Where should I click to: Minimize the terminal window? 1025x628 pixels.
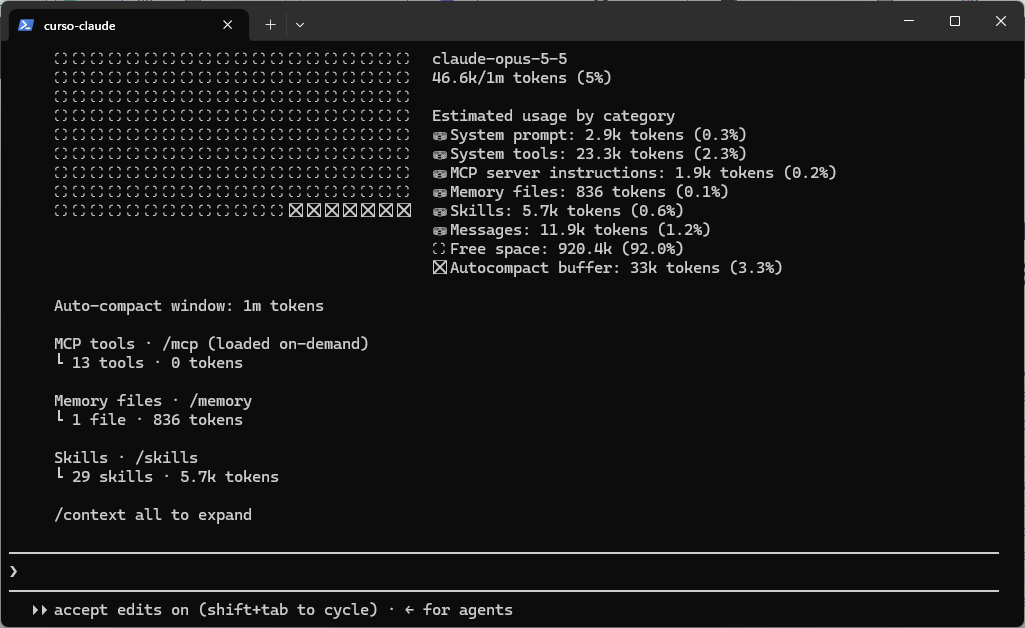click(909, 21)
